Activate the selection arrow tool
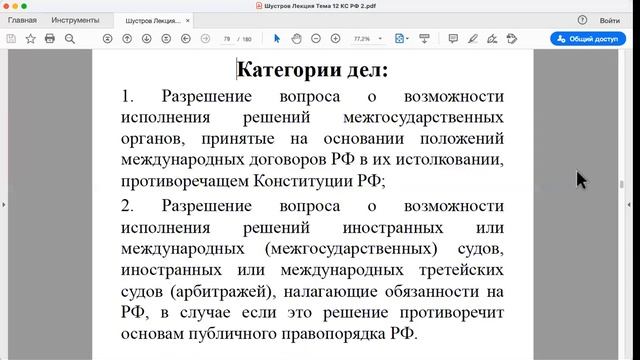640x360 pixels. [x=277, y=39]
